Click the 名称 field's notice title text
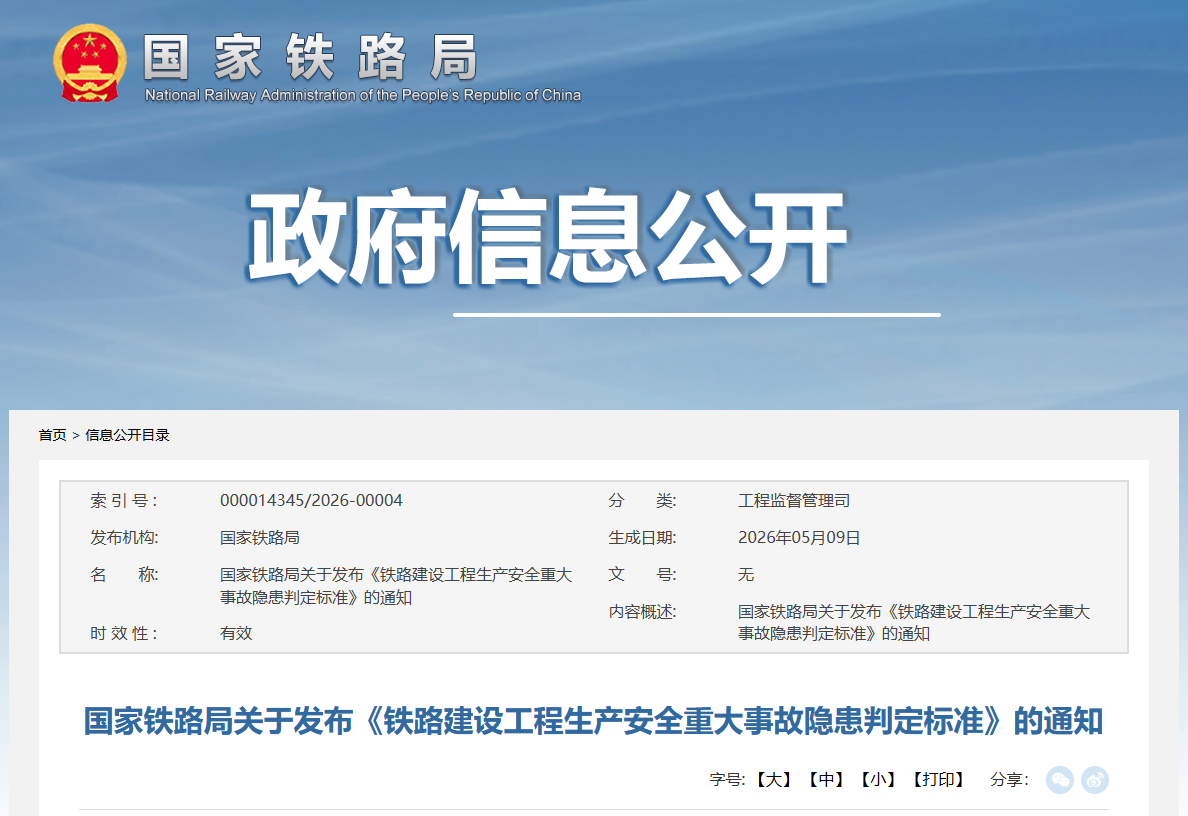 coord(396,586)
